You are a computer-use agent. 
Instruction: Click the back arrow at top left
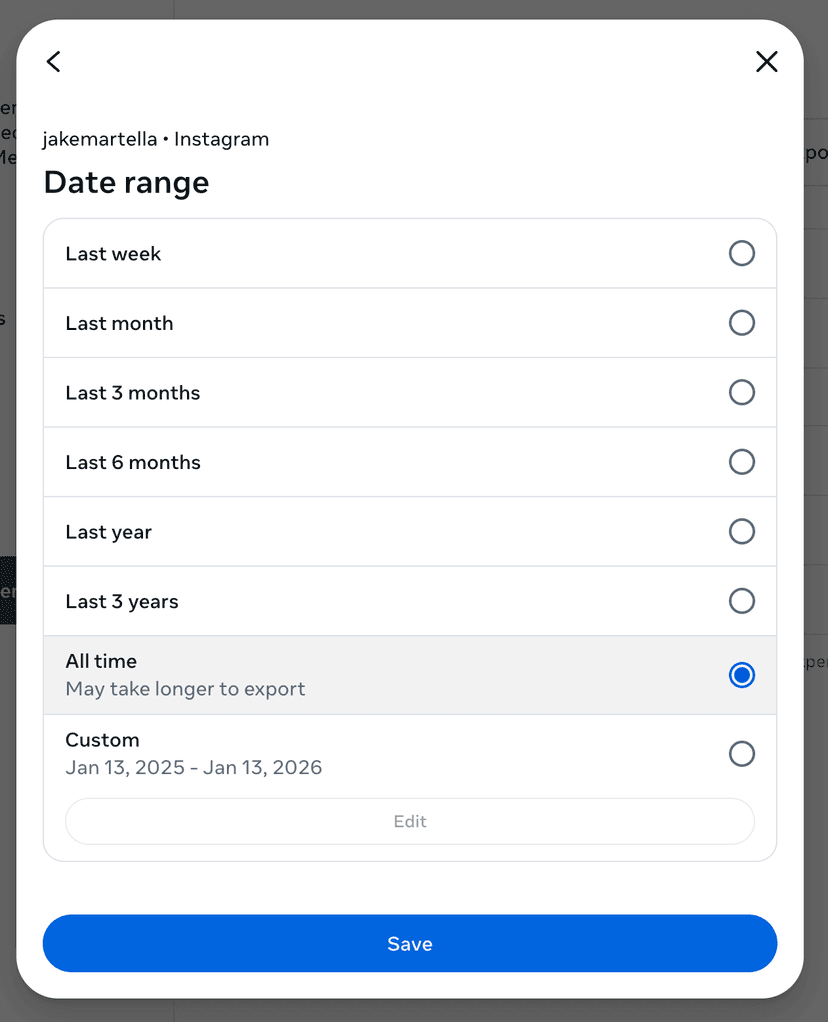[53, 61]
